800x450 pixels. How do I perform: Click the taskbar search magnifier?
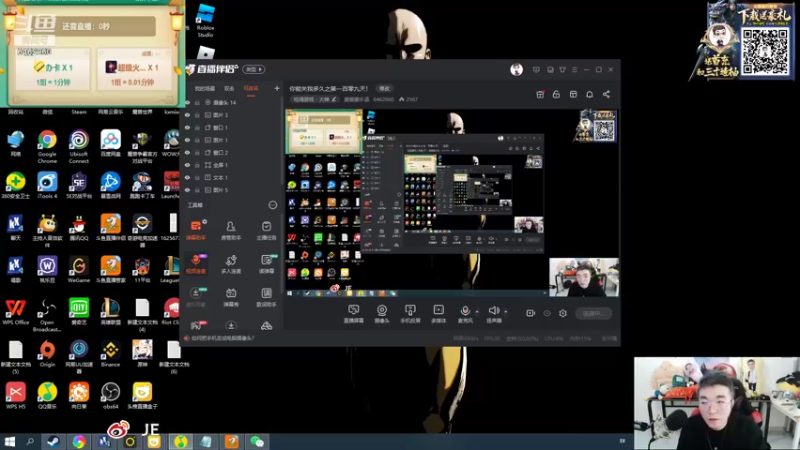[30, 441]
